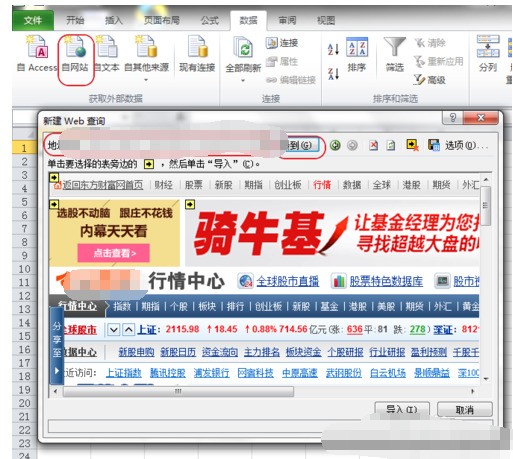Sort ascending with the A-Z icon
The width and height of the screenshot is (513, 459).
(x=333, y=50)
